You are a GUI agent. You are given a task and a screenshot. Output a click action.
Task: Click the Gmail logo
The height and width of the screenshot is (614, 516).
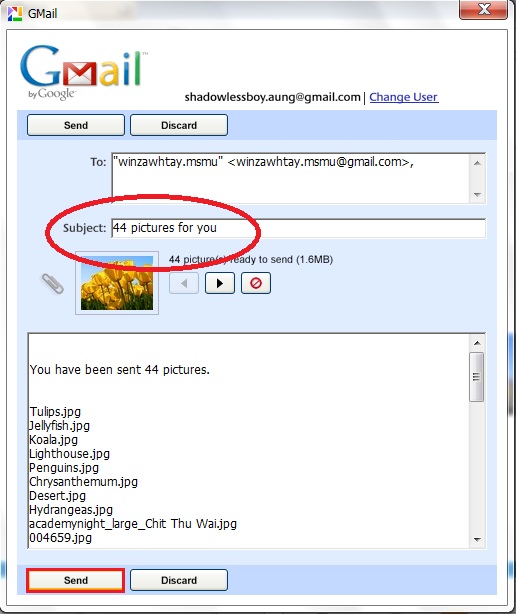(82, 72)
